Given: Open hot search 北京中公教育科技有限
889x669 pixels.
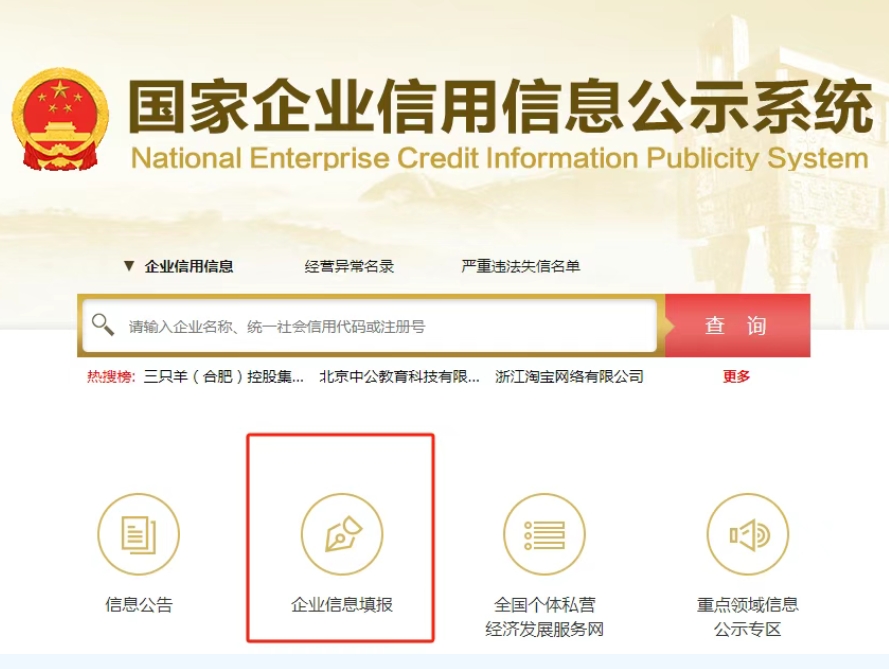Looking at the screenshot, I should point(399,376).
